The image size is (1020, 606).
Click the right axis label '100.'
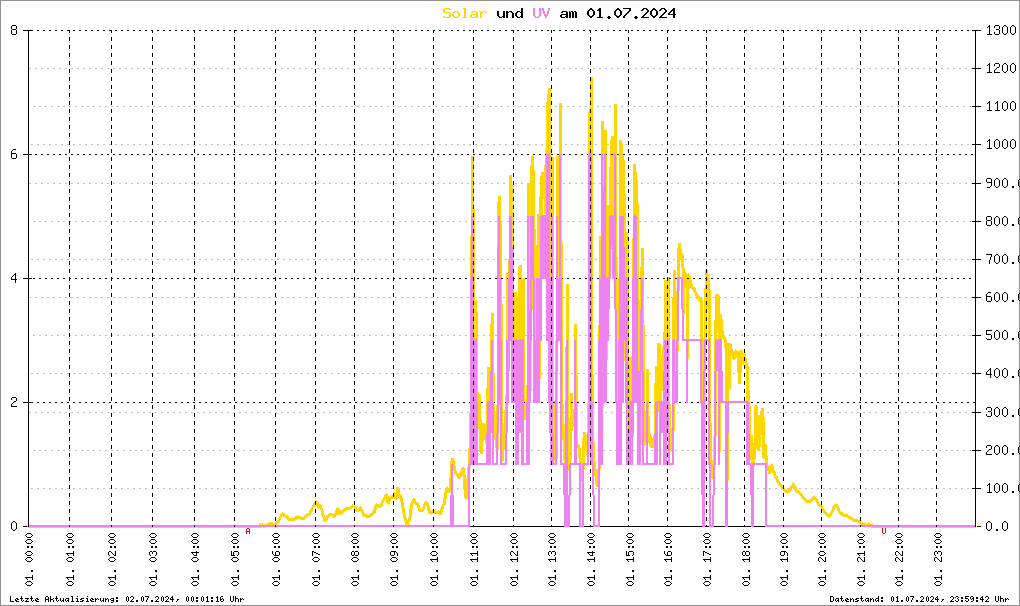(x=1001, y=488)
